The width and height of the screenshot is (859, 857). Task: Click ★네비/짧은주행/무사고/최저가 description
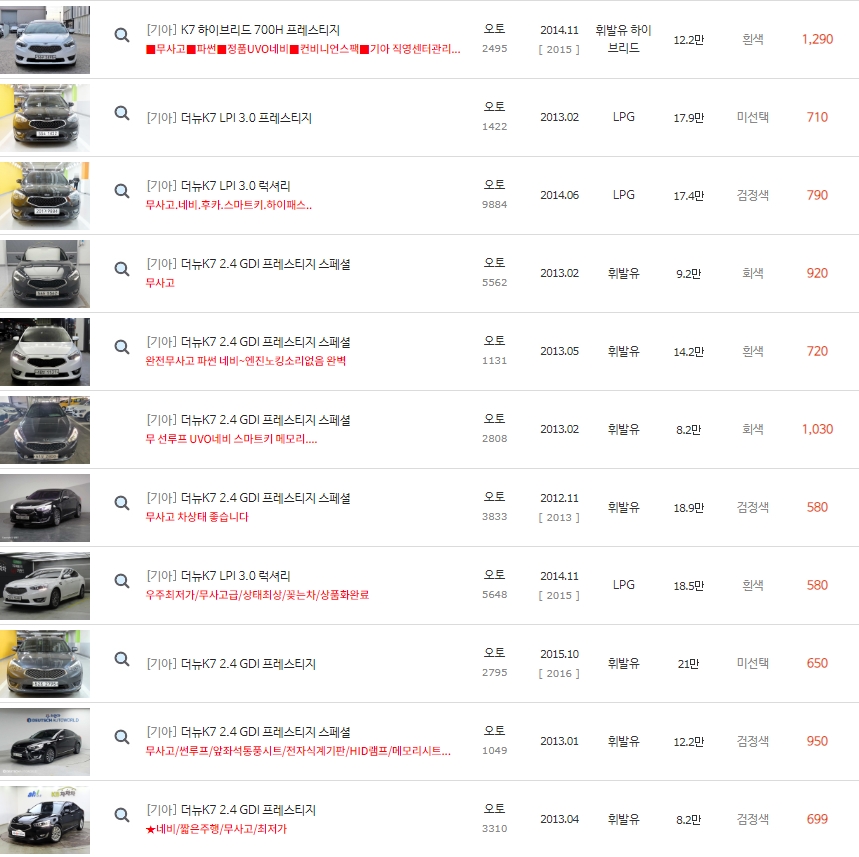point(216,829)
